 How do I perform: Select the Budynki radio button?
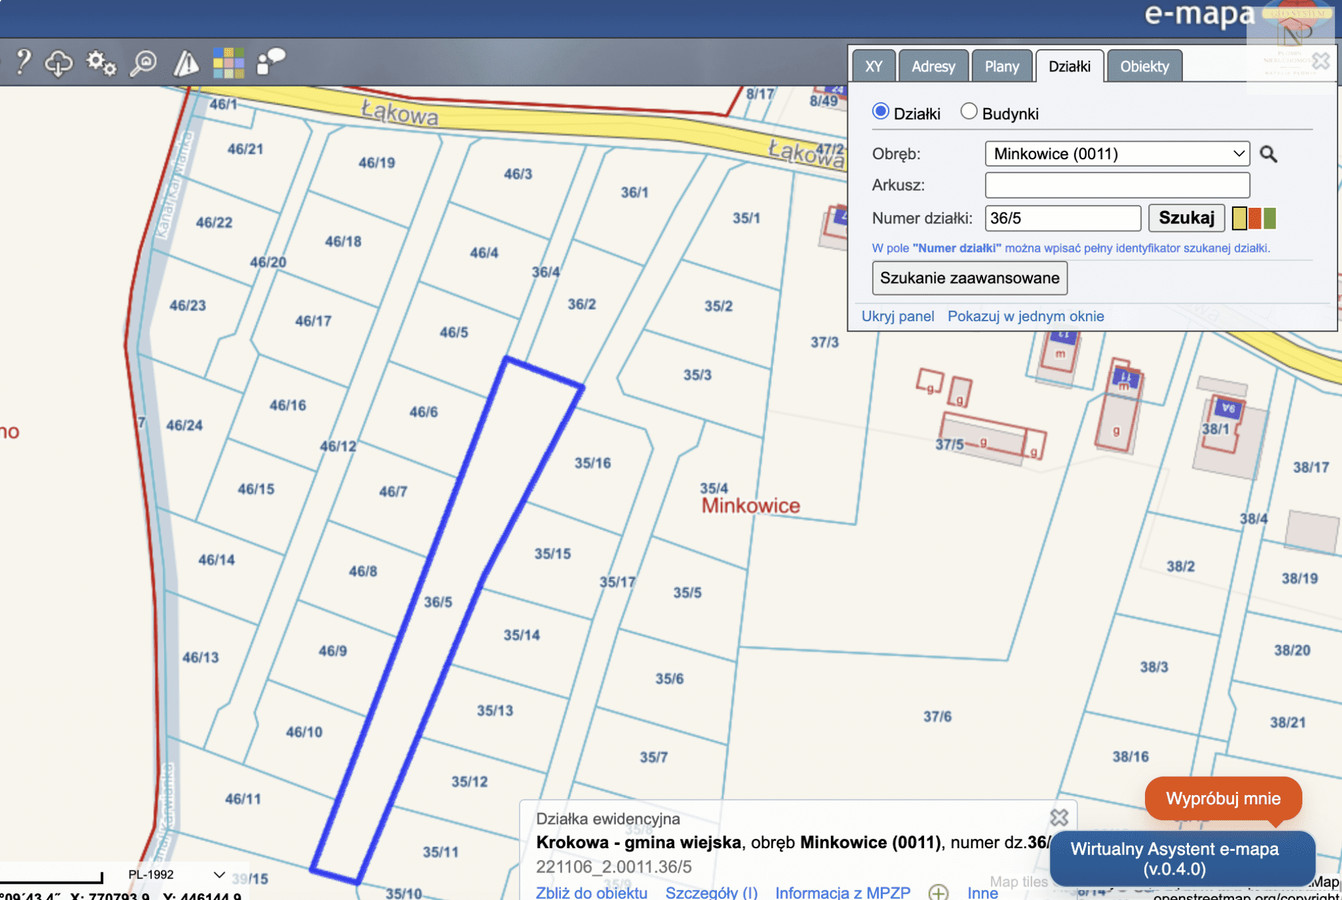tap(969, 111)
